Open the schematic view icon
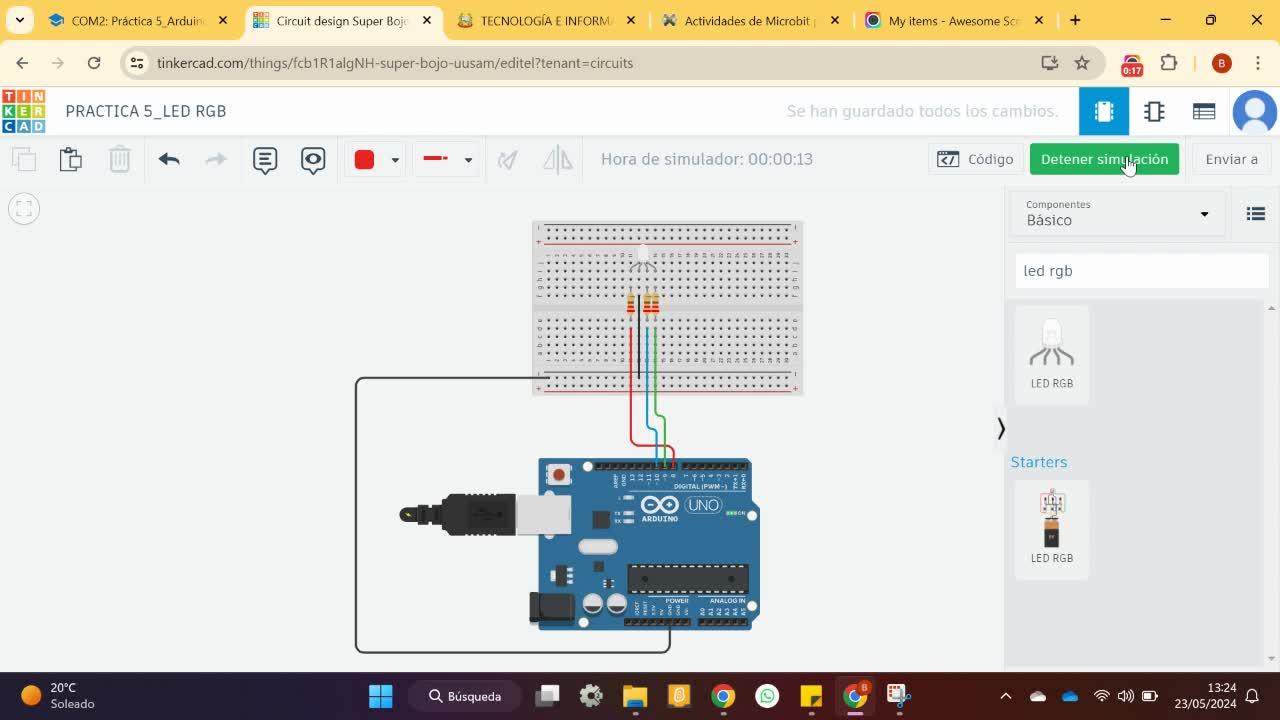 tap(1154, 111)
